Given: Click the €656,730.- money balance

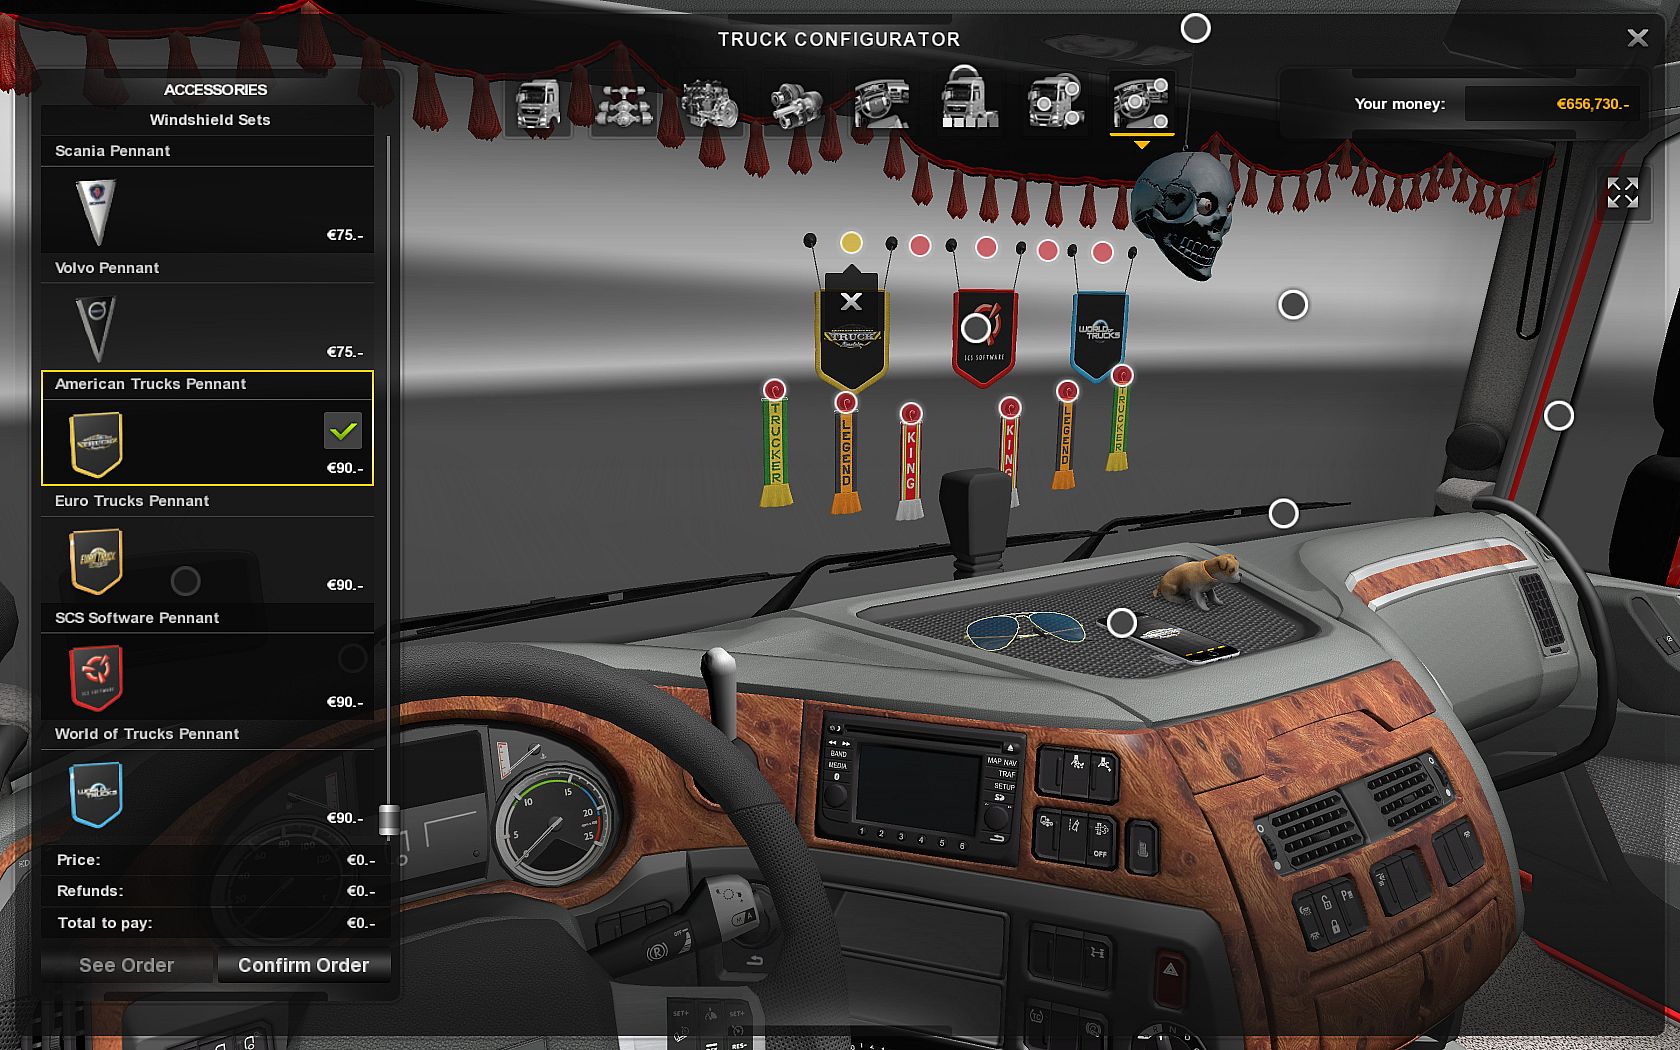Looking at the screenshot, I should click(1593, 104).
